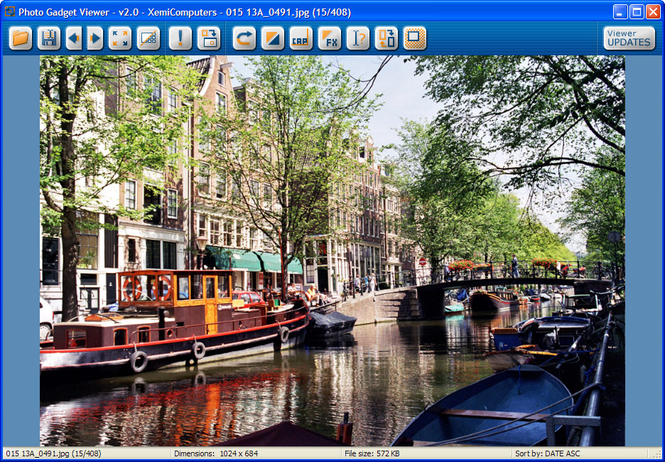Click the Amsterdam canal photo
Screen dimensions: 665x462
coord(332,250)
